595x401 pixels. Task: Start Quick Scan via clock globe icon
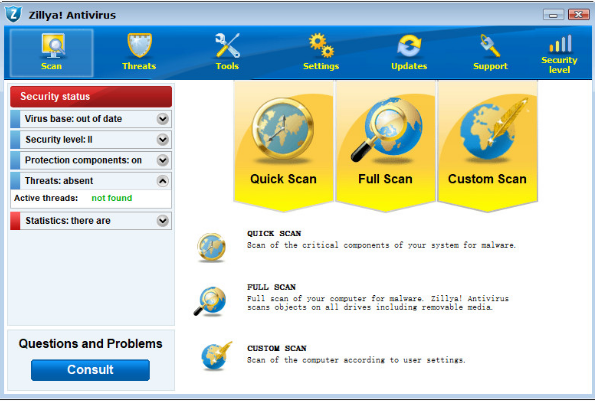(x=283, y=129)
